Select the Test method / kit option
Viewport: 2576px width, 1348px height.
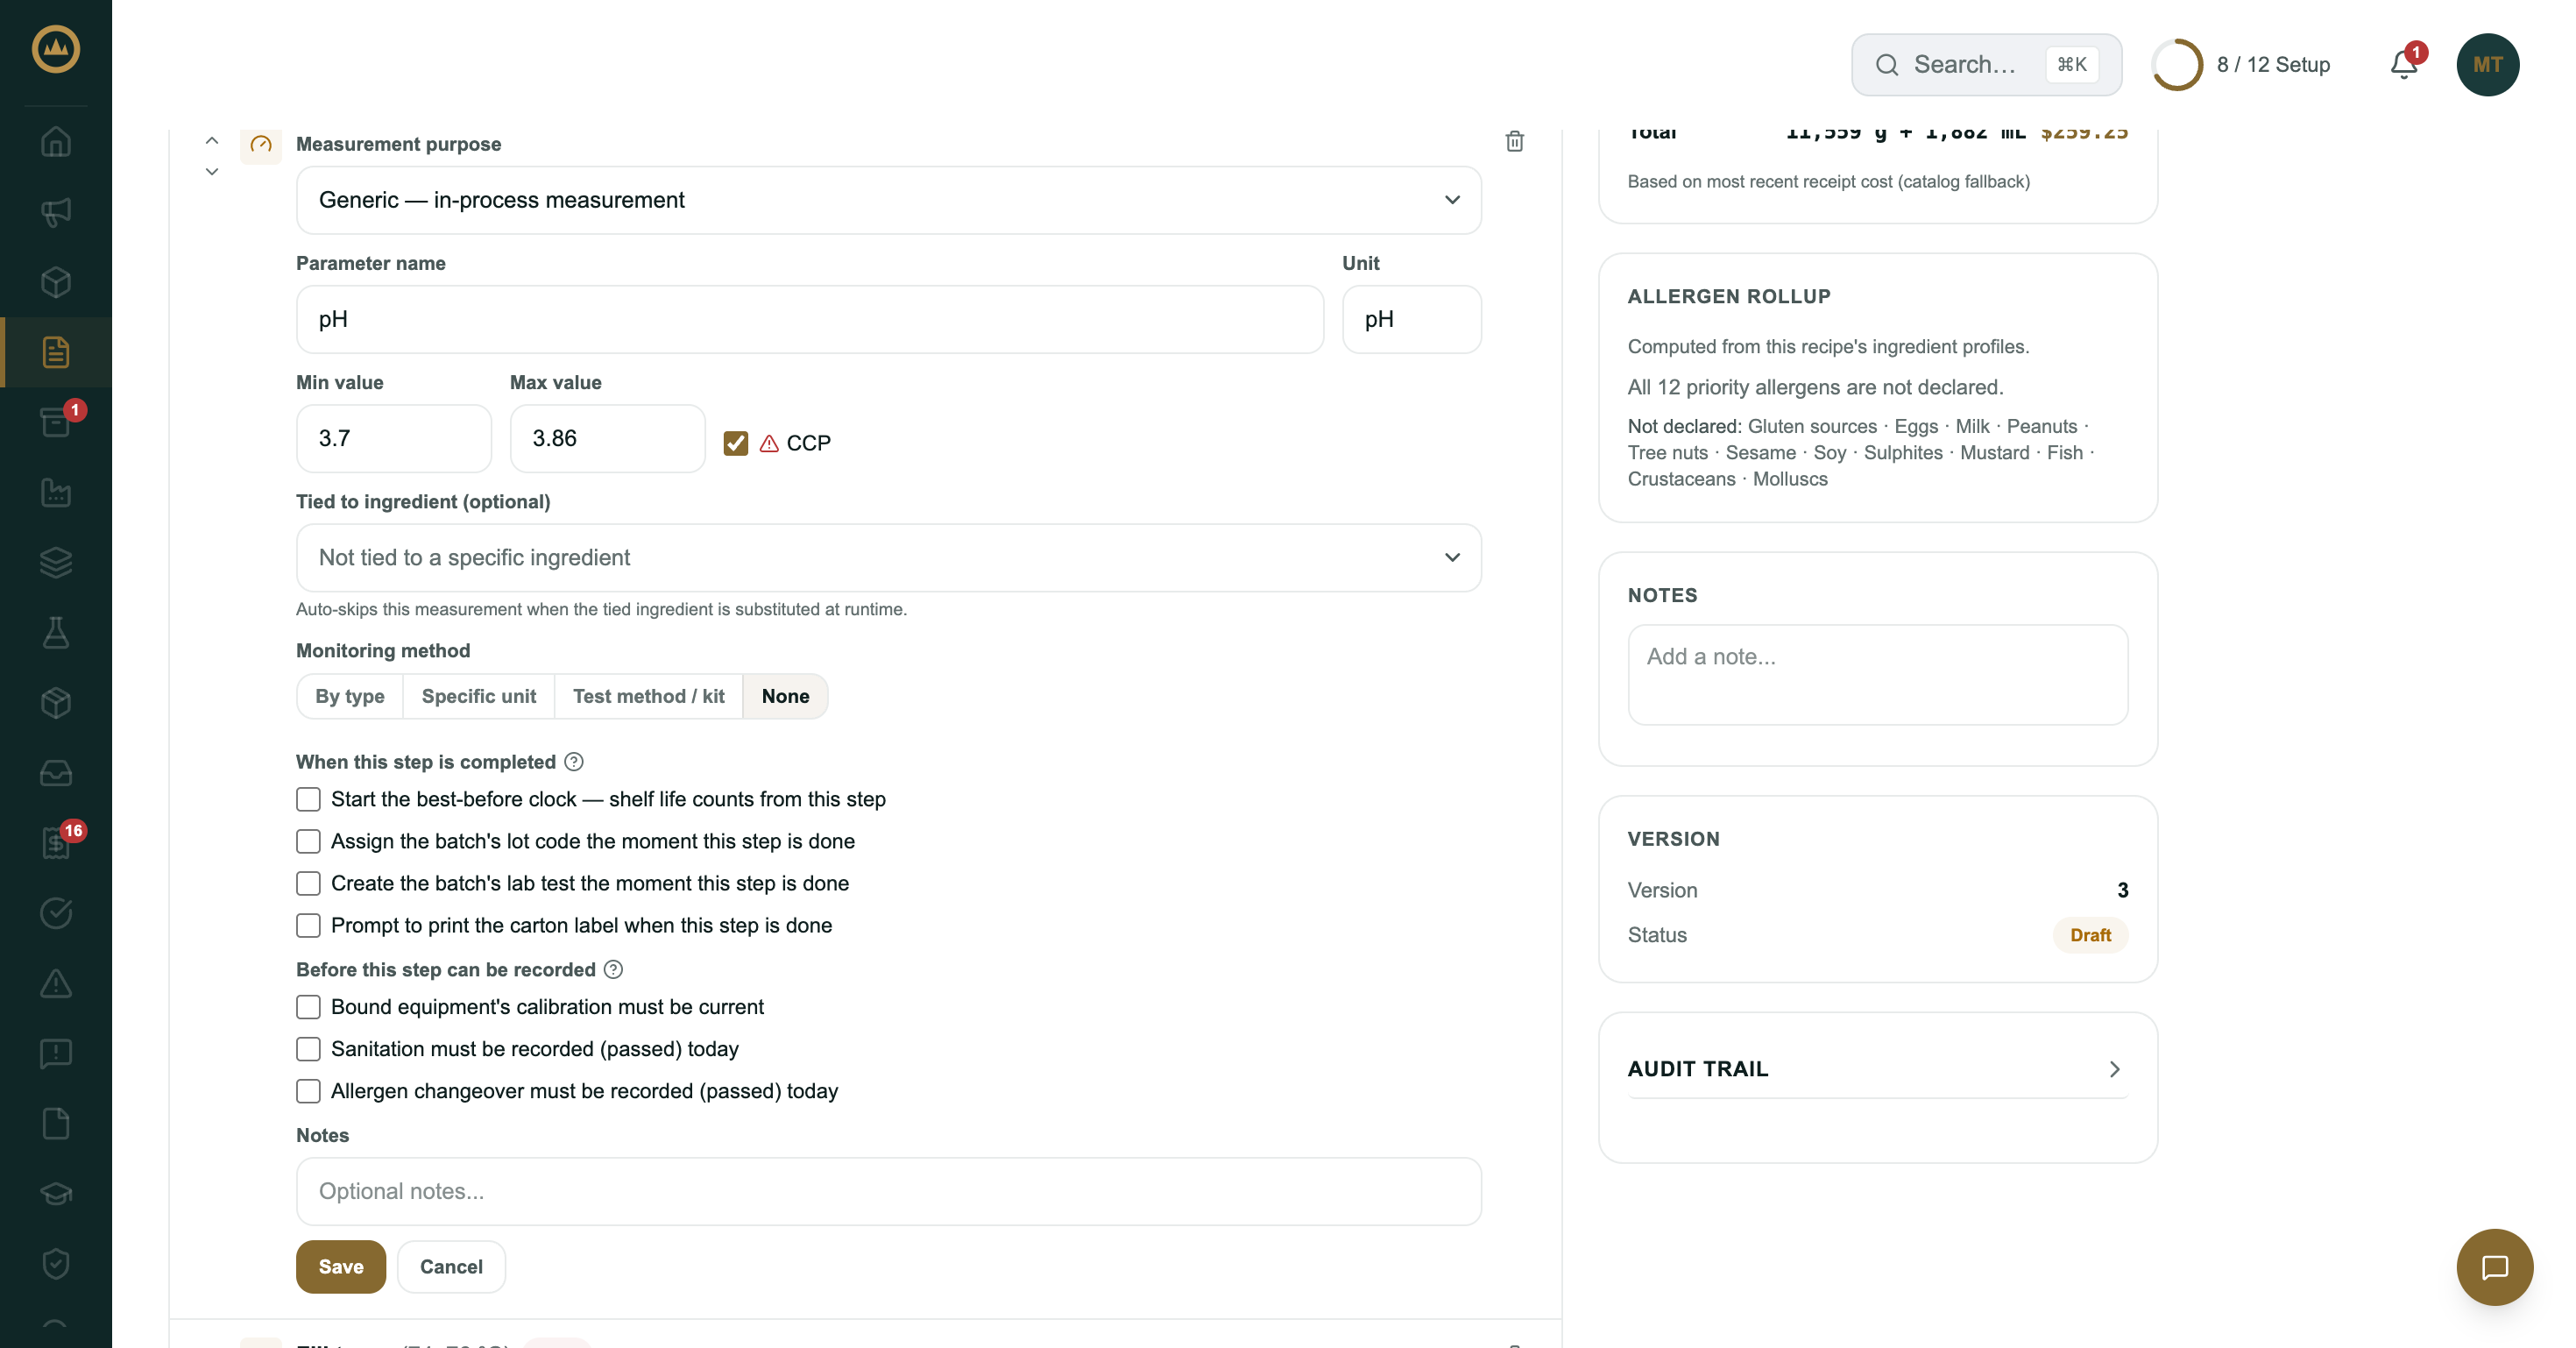pos(648,696)
